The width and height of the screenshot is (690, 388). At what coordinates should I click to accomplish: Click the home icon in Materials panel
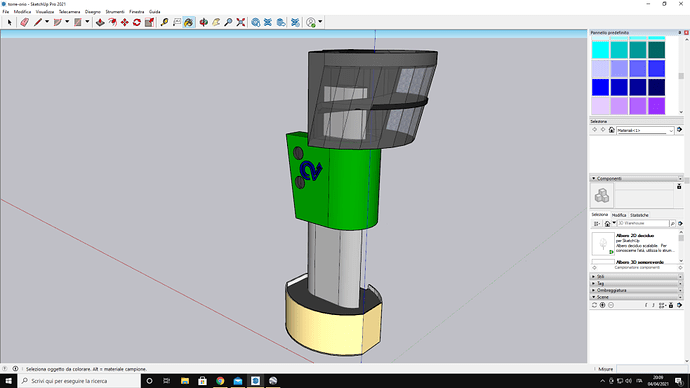point(612,130)
